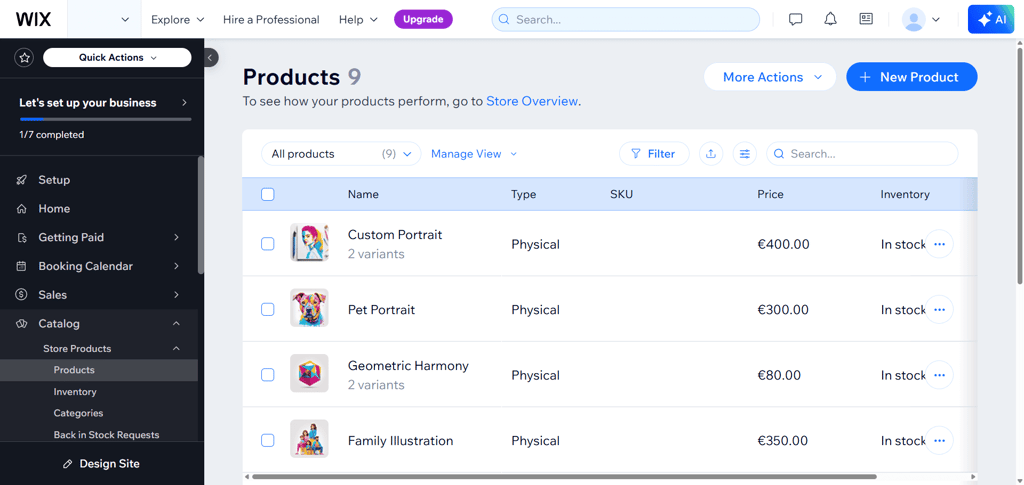Click the table horizontal scrollbar
Viewport: 1024px width, 485px height.
click(x=564, y=477)
